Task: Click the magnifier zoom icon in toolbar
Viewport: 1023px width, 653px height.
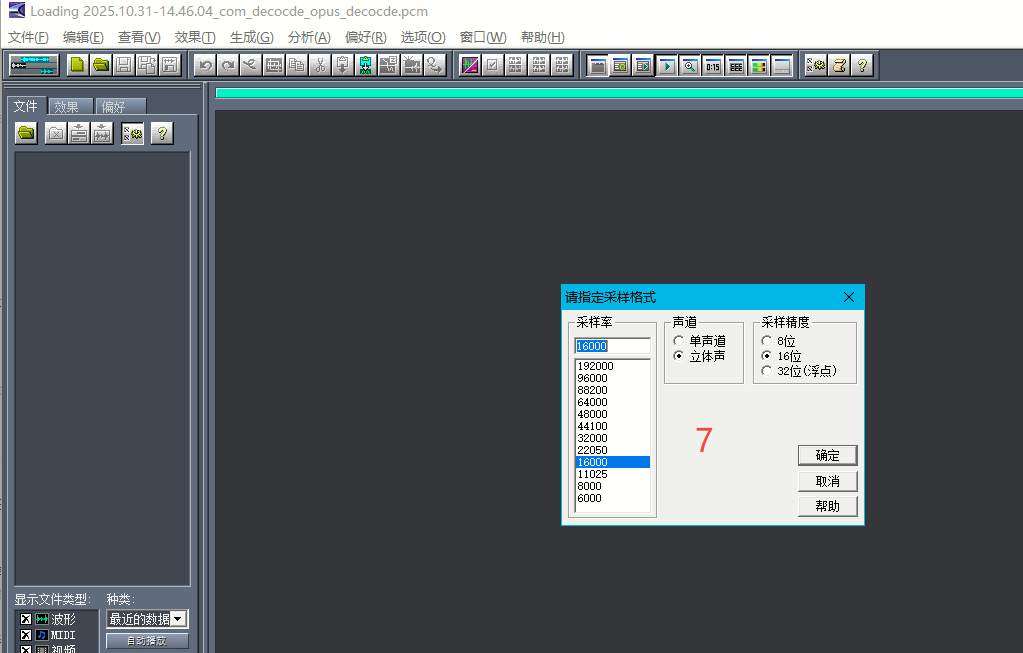Action: (689, 66)
